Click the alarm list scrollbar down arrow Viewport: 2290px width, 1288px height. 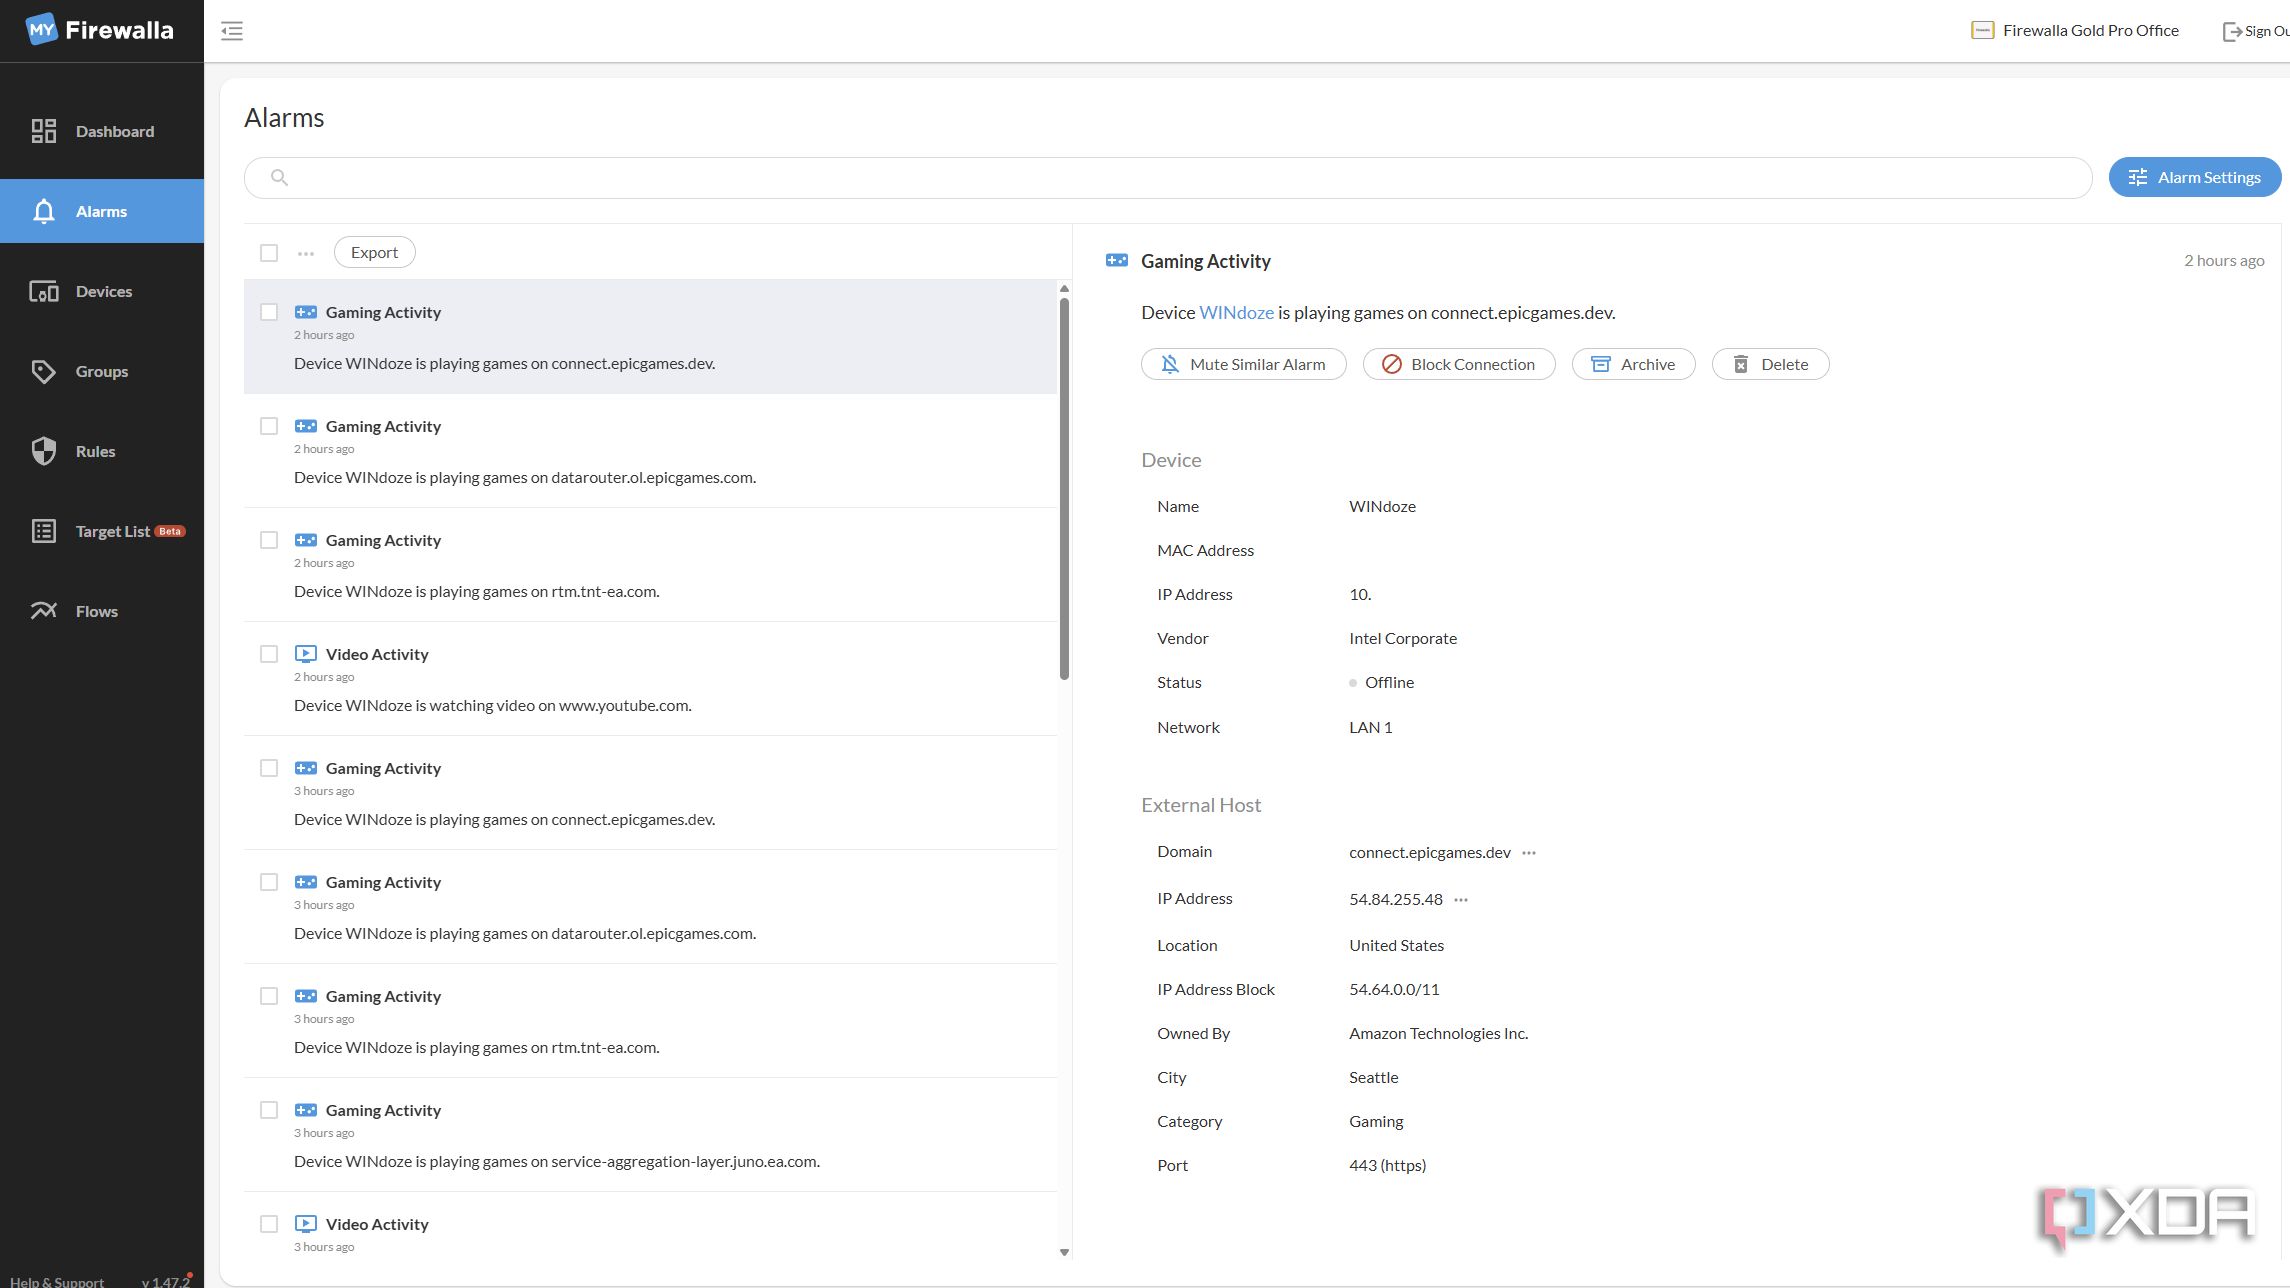(1064, 1252)
